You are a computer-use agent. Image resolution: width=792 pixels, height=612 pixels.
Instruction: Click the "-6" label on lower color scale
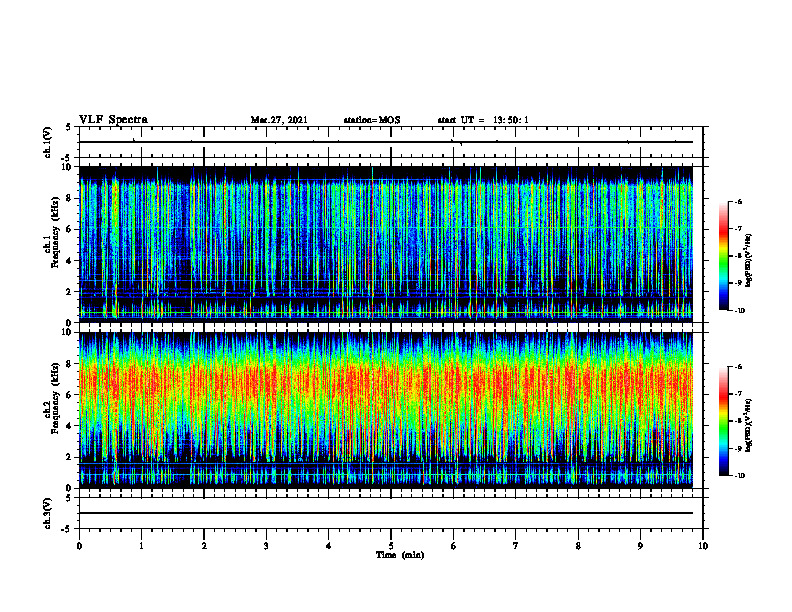738,367
